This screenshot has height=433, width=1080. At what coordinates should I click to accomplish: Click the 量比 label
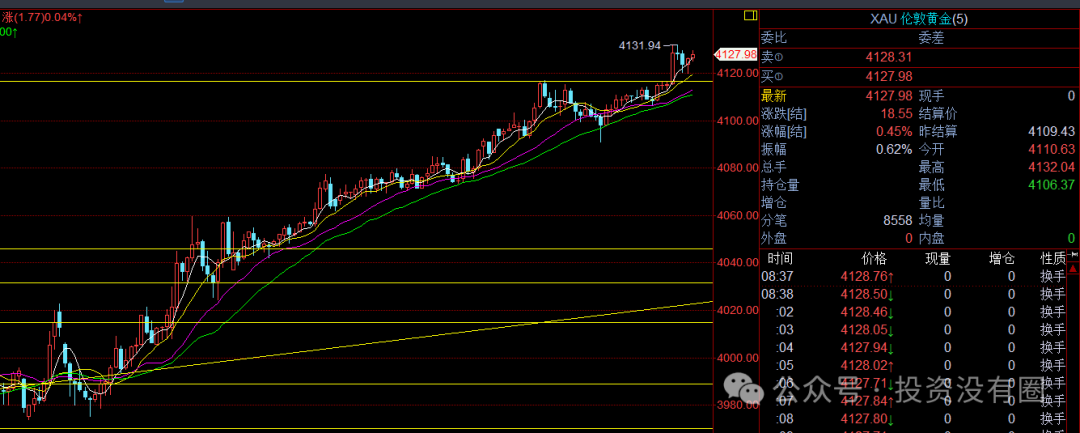[931, 202]
